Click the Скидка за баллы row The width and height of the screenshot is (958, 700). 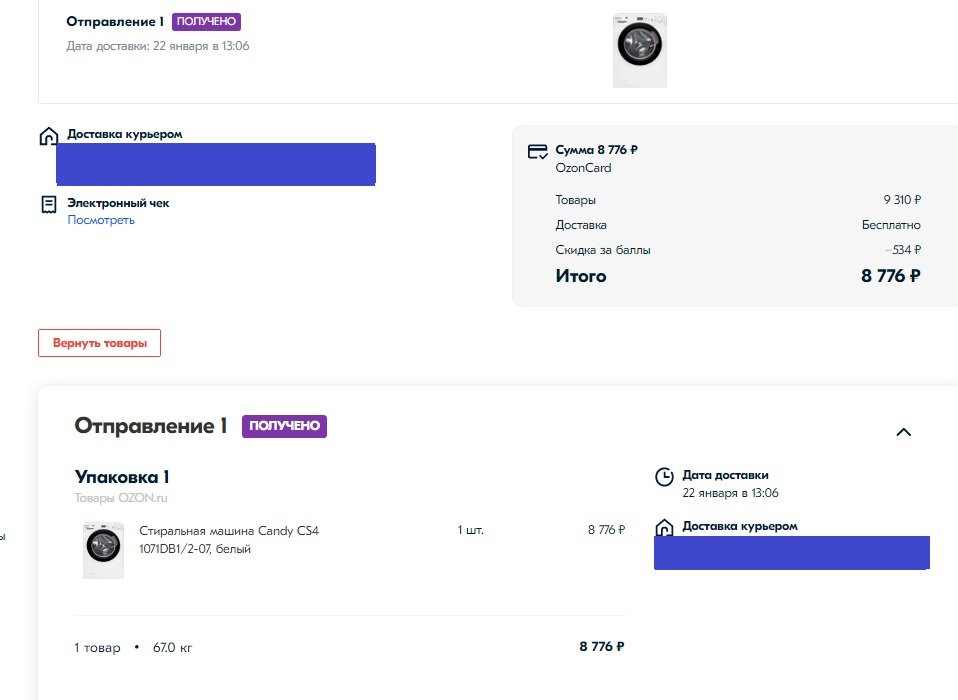tap(737, 250)
